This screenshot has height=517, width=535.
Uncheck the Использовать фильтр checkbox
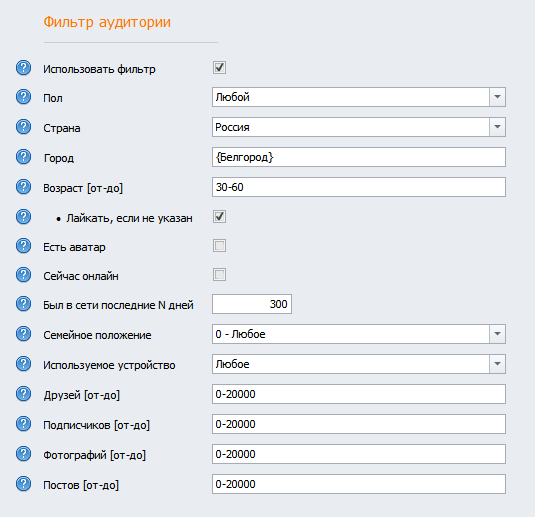click(219, 68)
